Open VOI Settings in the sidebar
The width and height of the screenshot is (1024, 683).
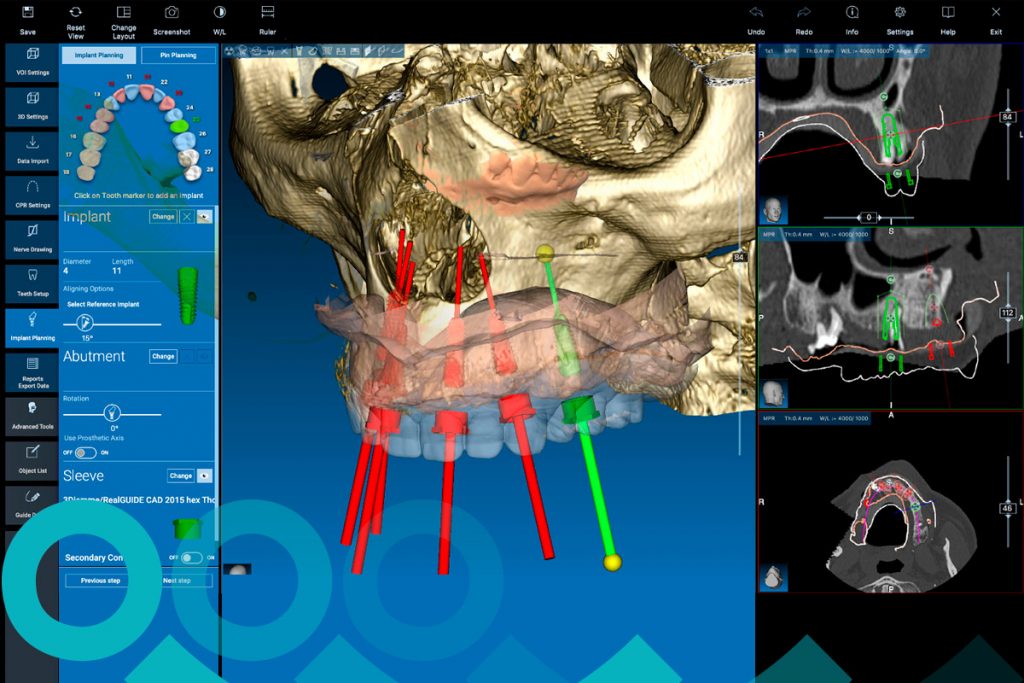point(32,63)
